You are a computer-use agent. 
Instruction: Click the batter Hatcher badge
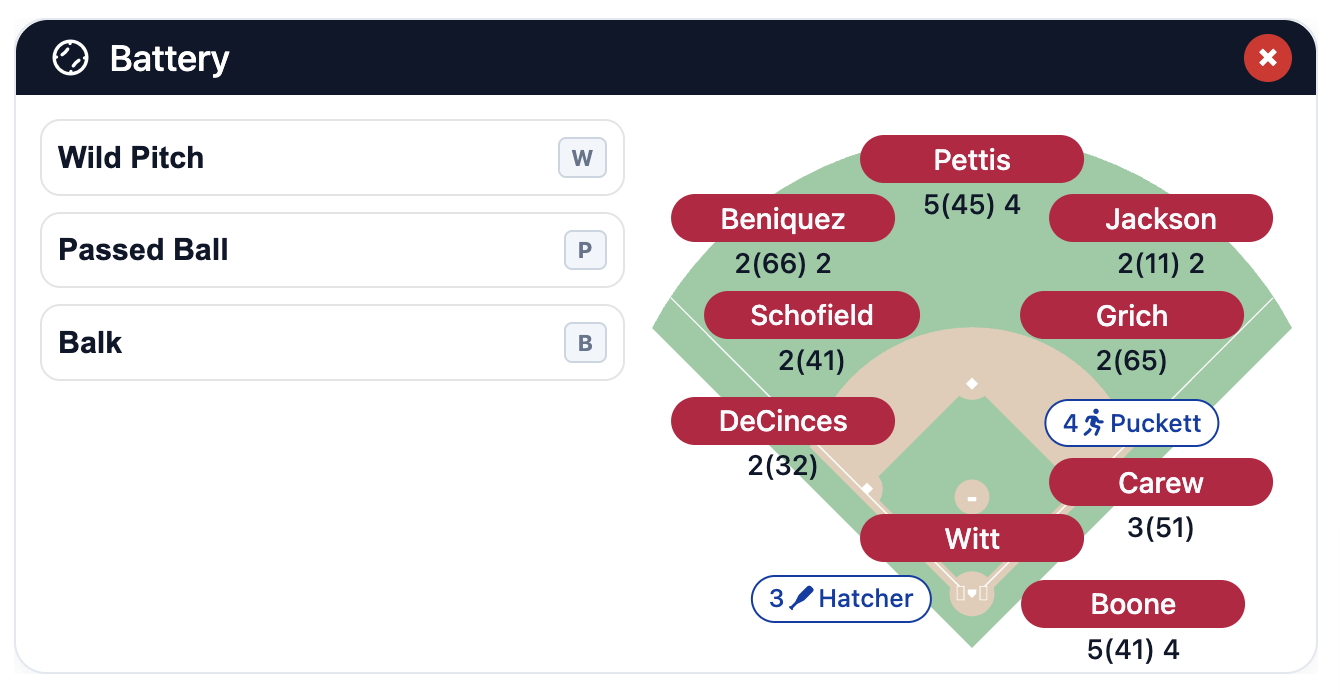point(841,599)
